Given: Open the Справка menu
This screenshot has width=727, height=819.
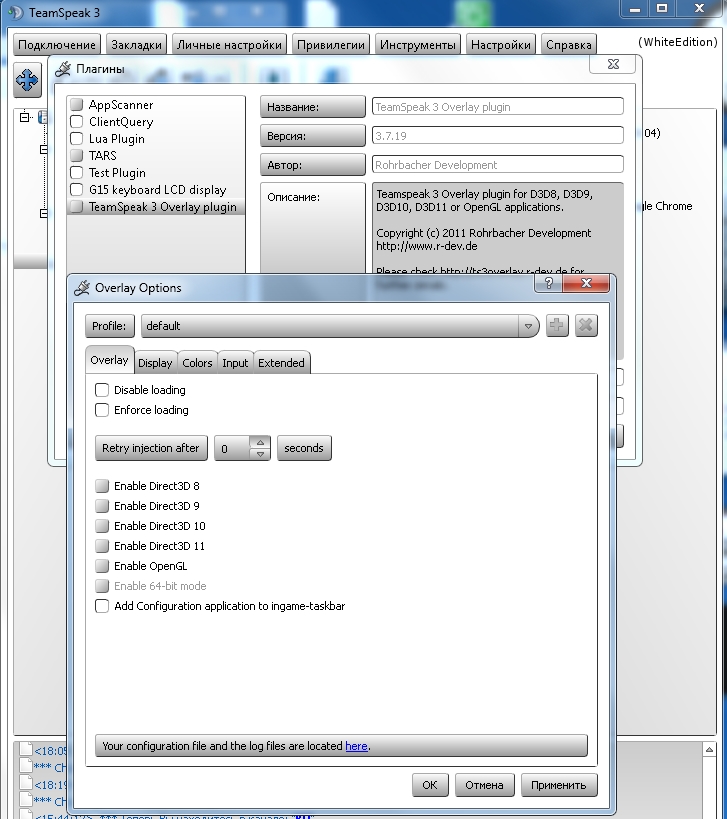Looking at the screenshot, I should coord(569,45).
